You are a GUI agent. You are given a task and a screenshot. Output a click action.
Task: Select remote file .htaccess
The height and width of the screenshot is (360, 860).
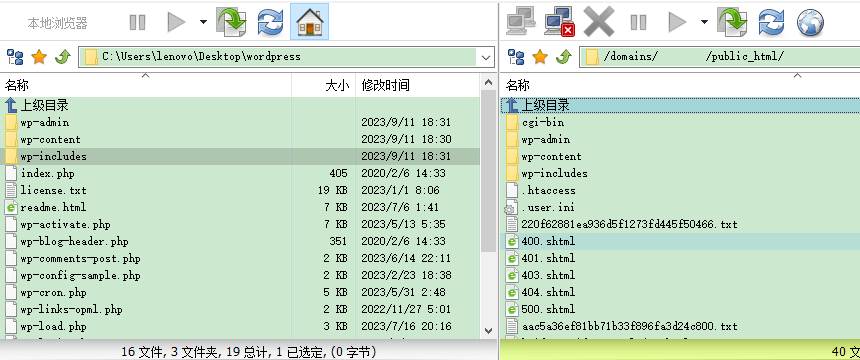click(680, 190)
